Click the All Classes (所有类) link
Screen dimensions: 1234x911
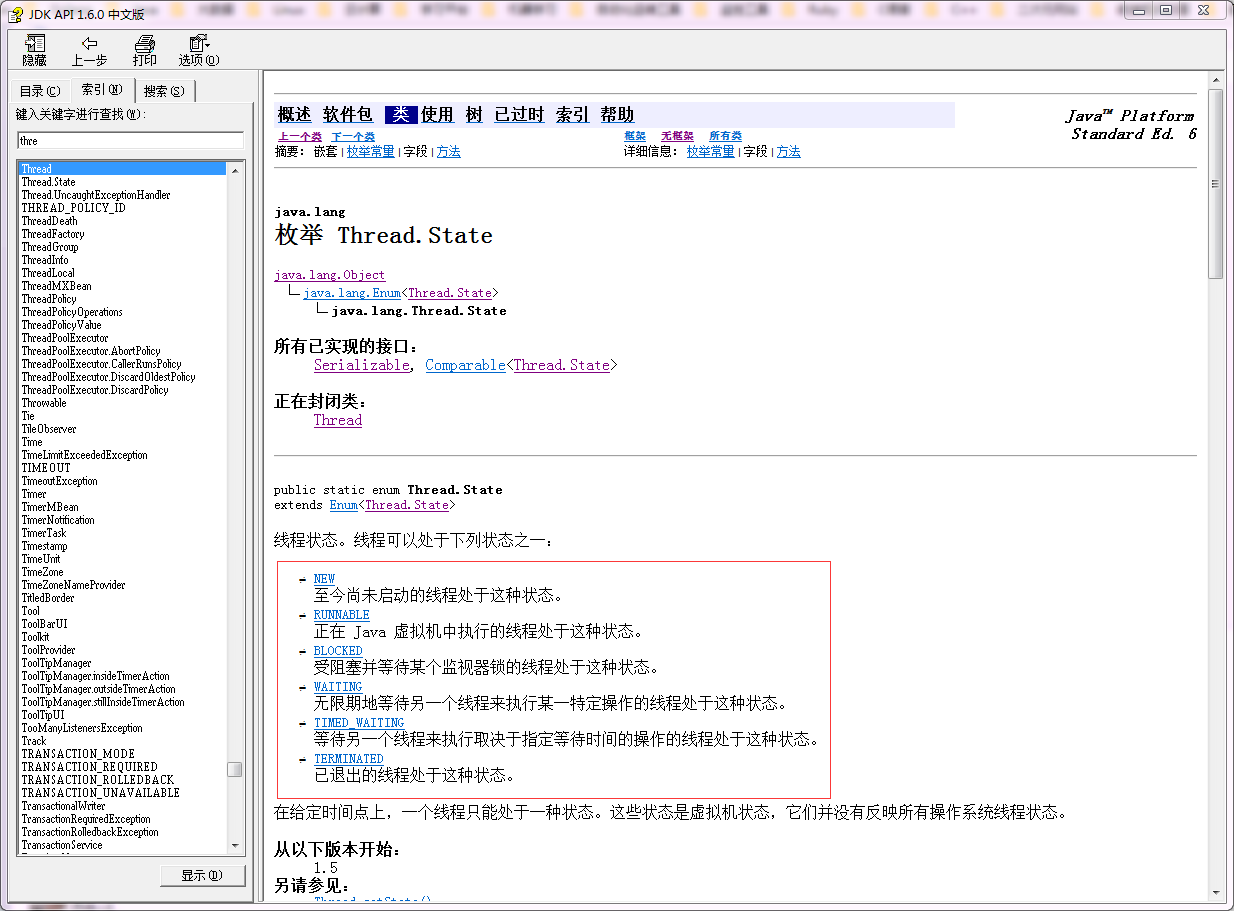726,136
